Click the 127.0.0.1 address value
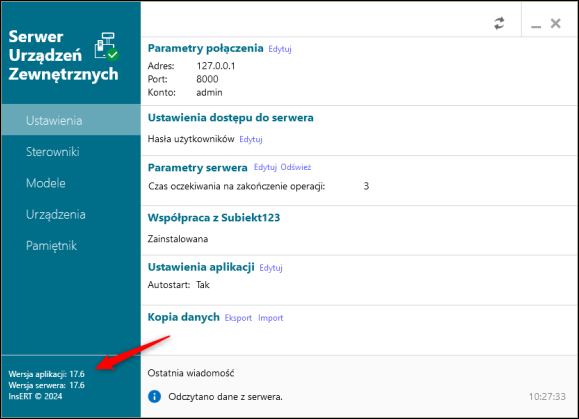This screenshot has height=419, width=579. [x=216, y=66]
